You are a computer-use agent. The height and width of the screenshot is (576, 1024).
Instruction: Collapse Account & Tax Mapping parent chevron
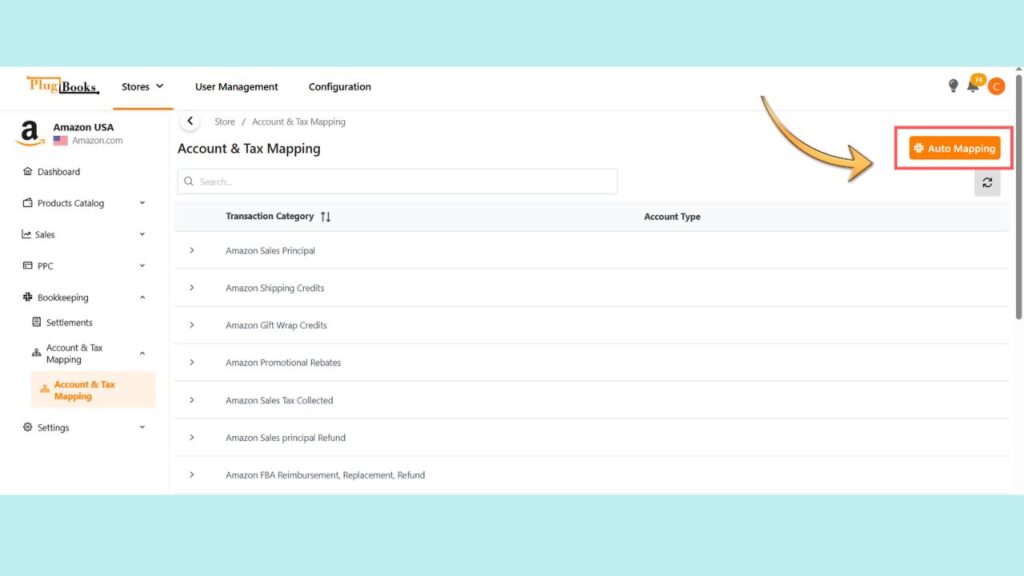(x=142, y=353)
